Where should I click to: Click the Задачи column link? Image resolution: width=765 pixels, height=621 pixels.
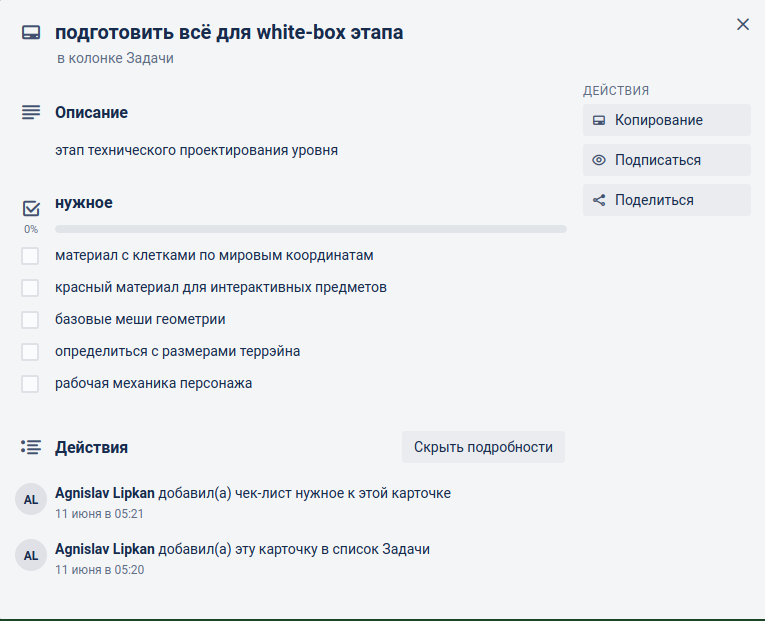point(150,58)
